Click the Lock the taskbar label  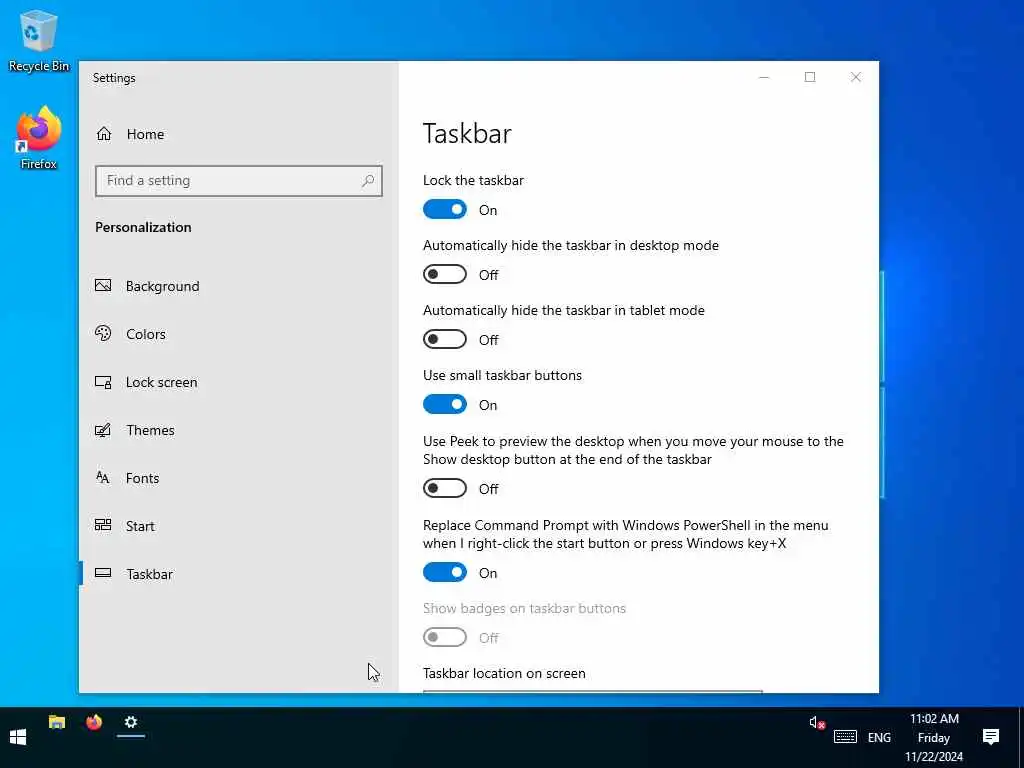[x=473, y=180]
